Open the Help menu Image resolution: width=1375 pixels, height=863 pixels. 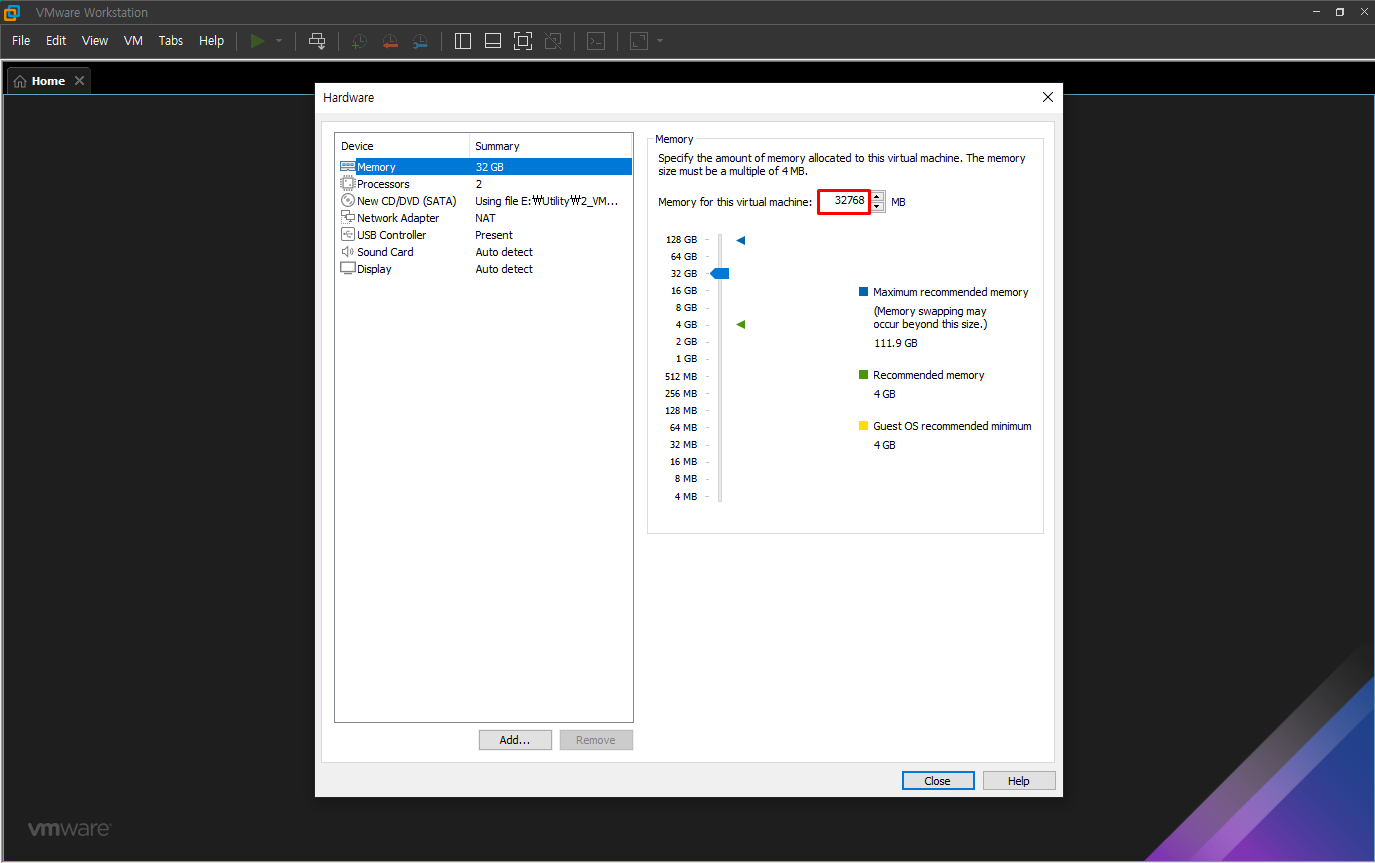pos(212,41)
